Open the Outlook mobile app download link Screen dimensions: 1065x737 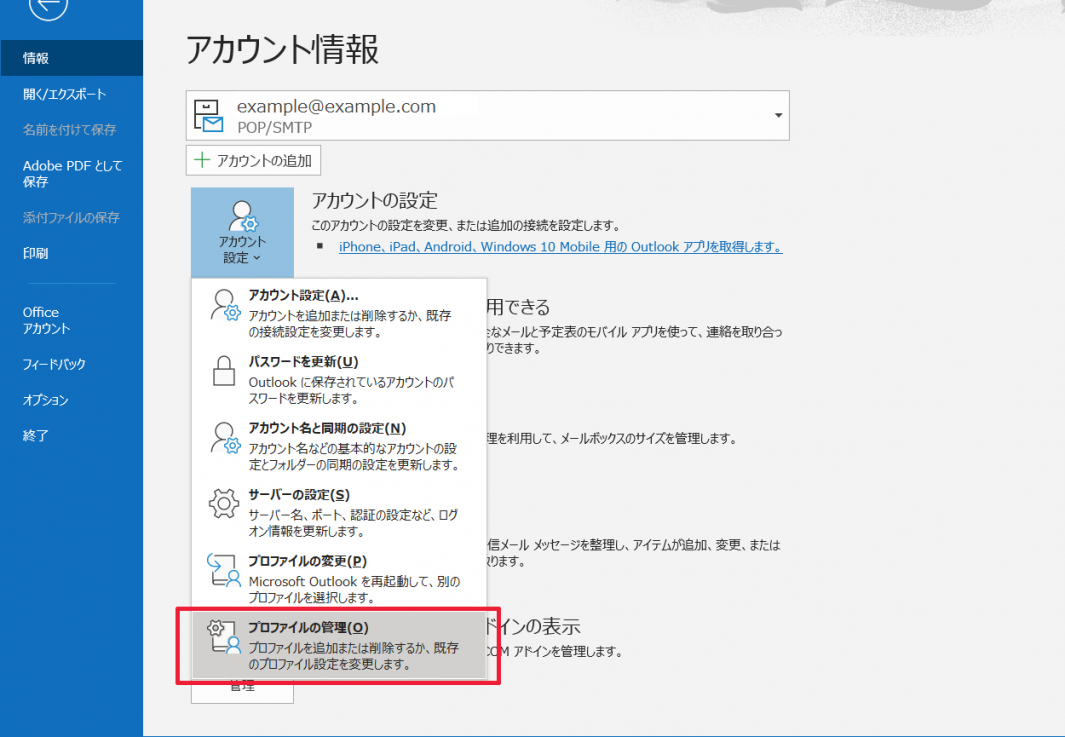tap(560, 246)
